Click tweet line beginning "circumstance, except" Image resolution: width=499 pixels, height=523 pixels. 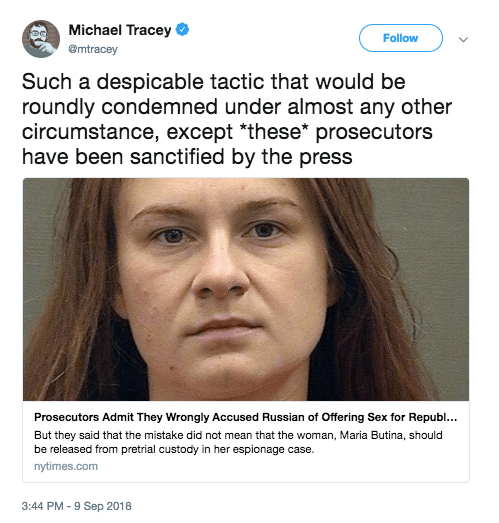[227, 131]
